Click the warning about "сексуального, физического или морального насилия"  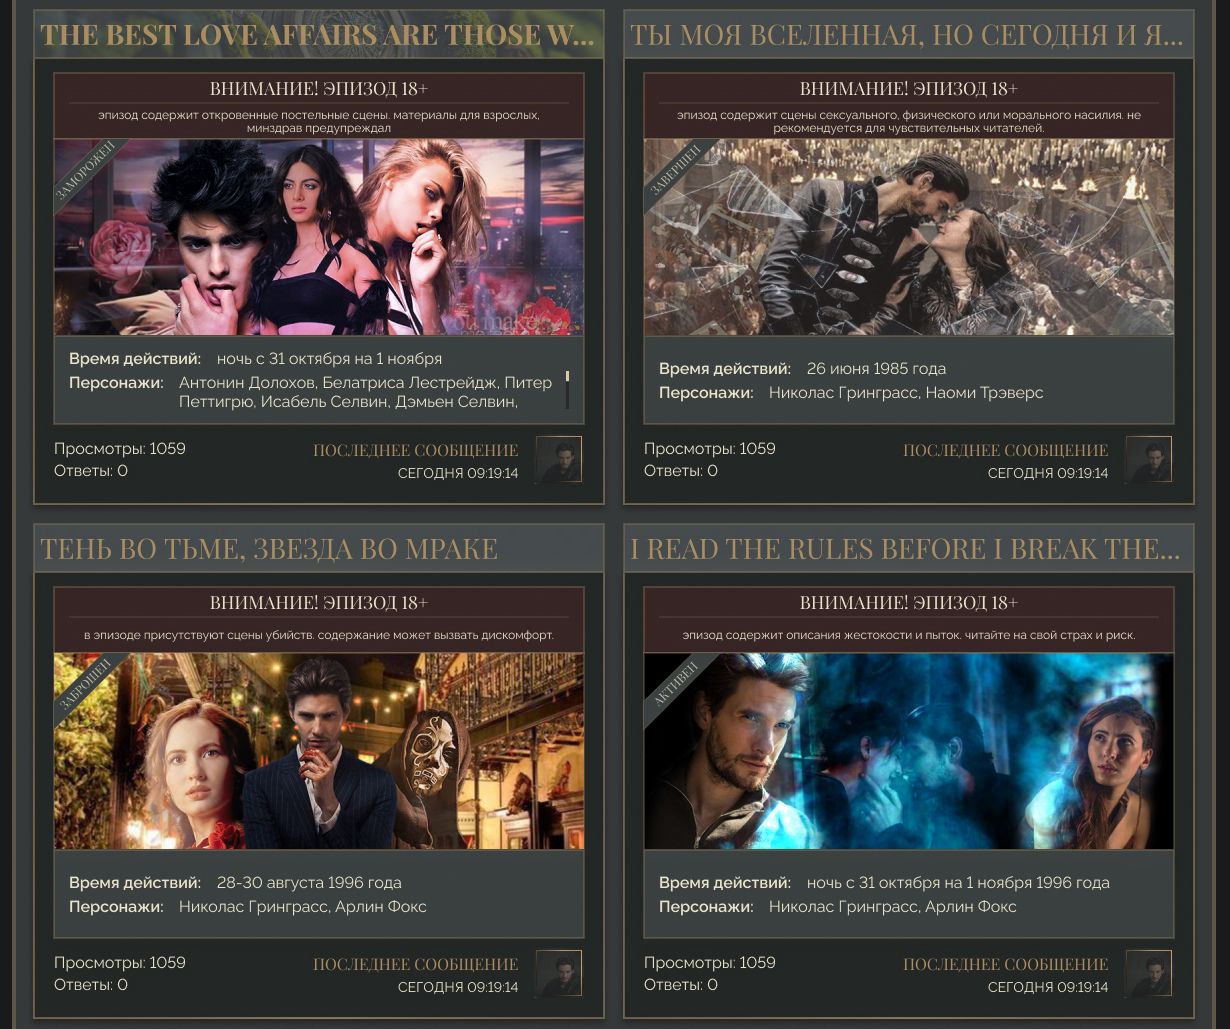pos(909,122)
